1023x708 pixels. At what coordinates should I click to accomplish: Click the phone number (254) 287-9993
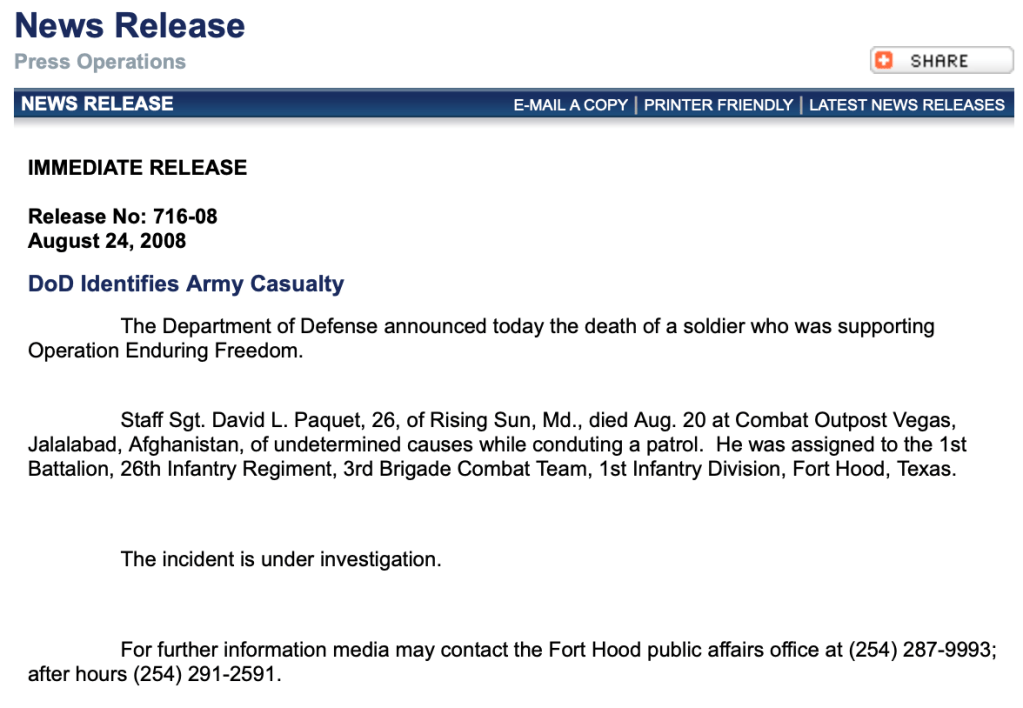click(x=920, y=650)
